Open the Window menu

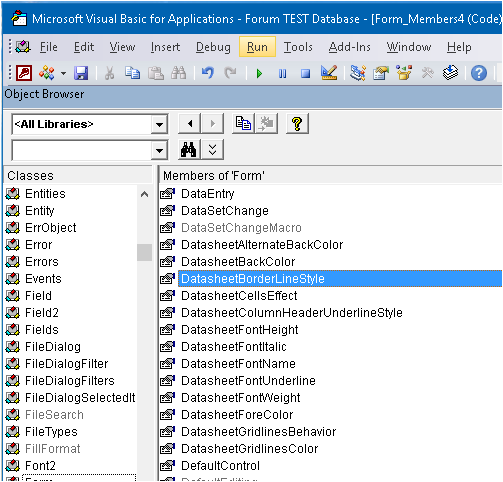click(409, 47)
